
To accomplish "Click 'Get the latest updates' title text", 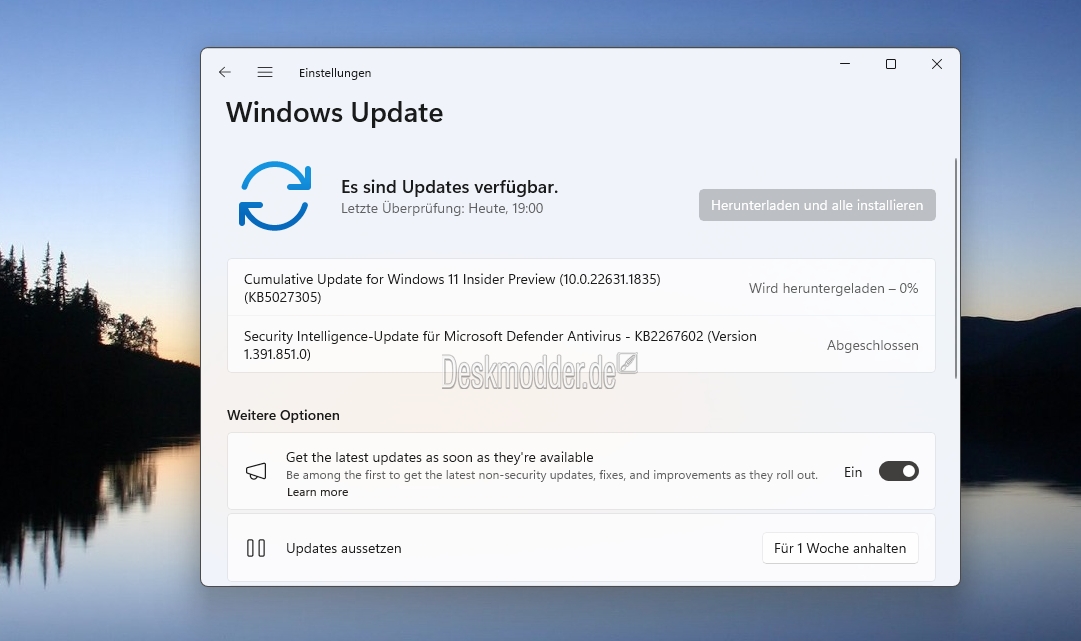I will (440, 458).
